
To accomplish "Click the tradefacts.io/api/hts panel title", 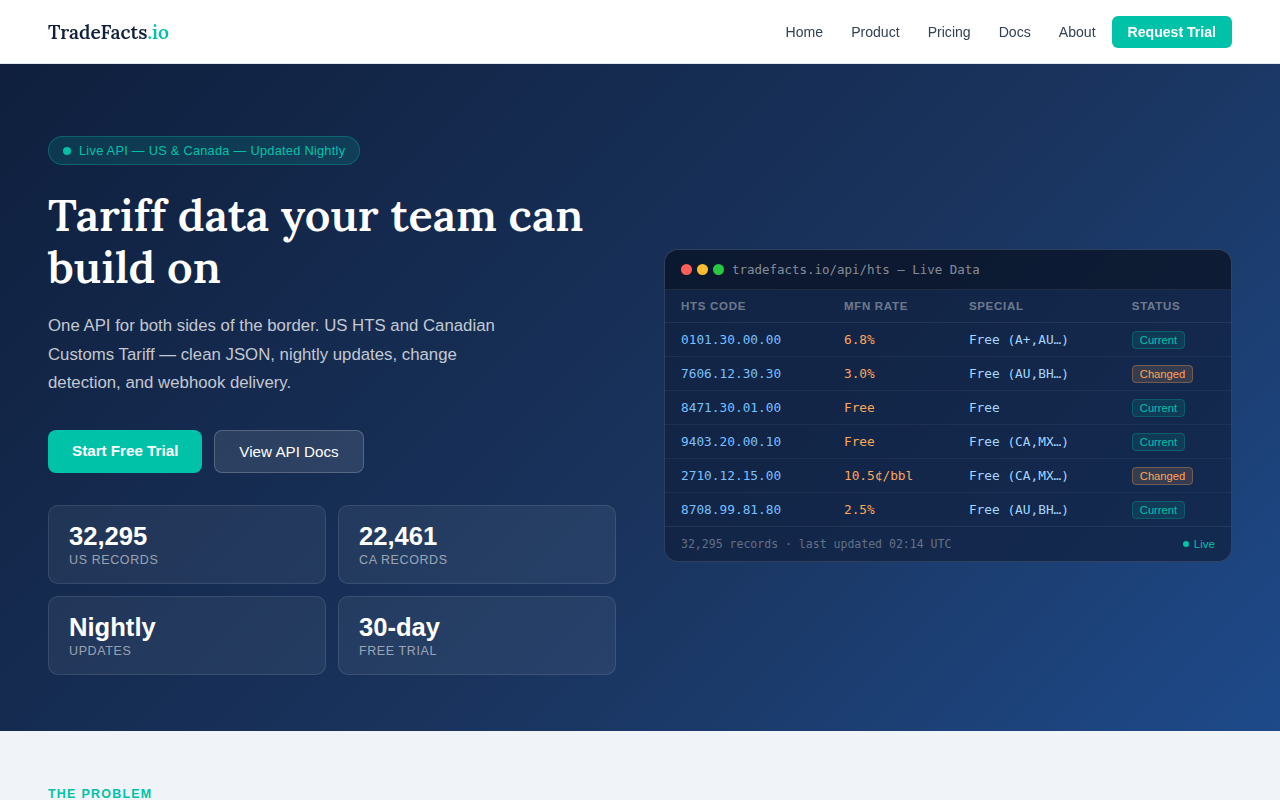I will (x=856, y=270).
